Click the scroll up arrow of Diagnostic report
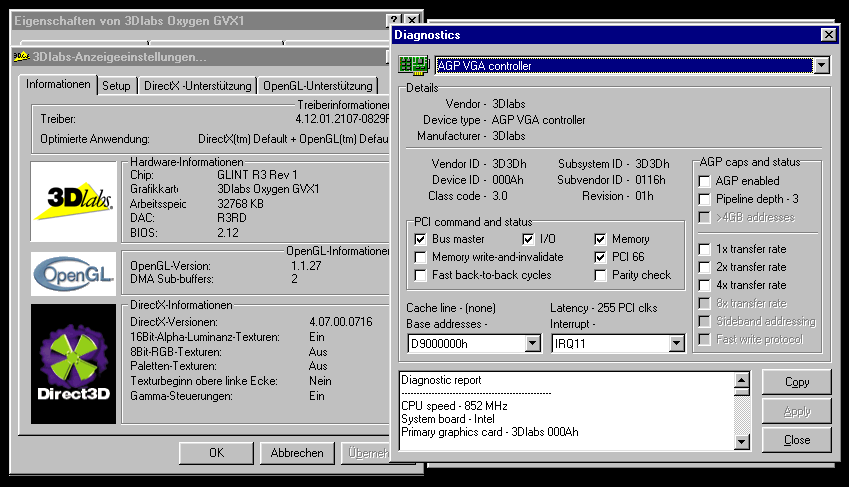The height and width of the screenshot is (487, 849). click(x=742, y=380)
